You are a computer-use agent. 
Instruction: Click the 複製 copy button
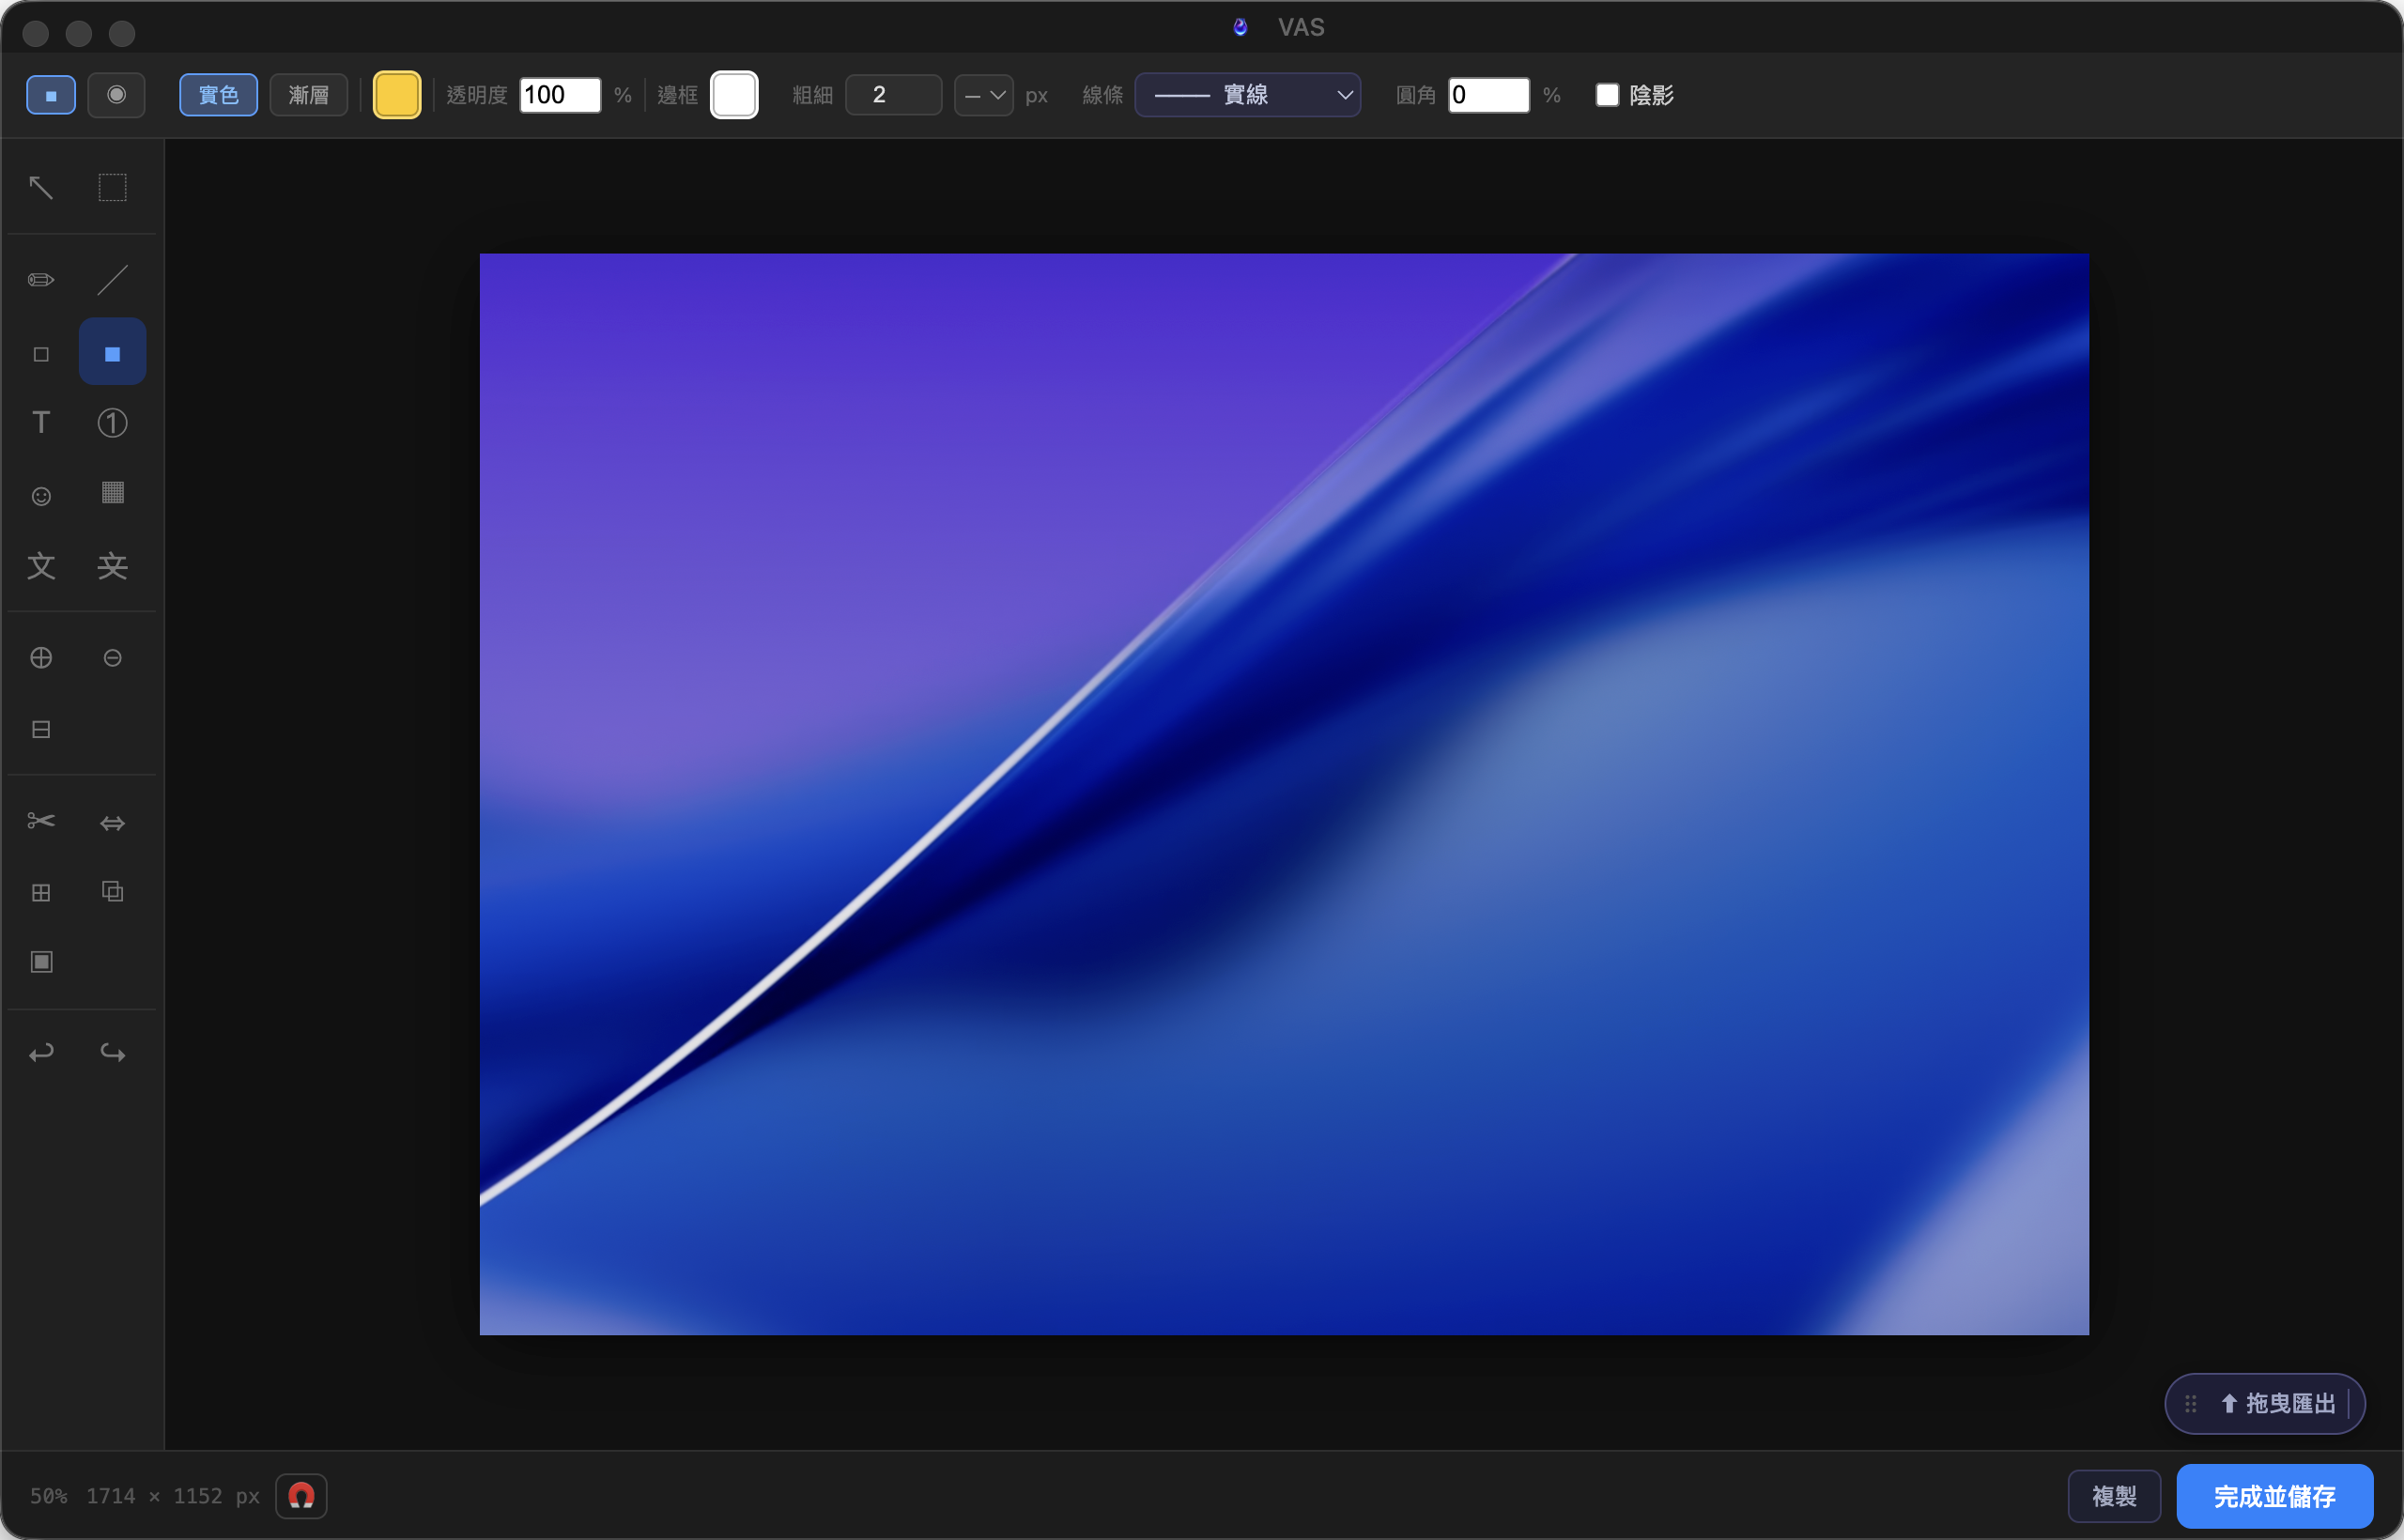point(2114,1496)
